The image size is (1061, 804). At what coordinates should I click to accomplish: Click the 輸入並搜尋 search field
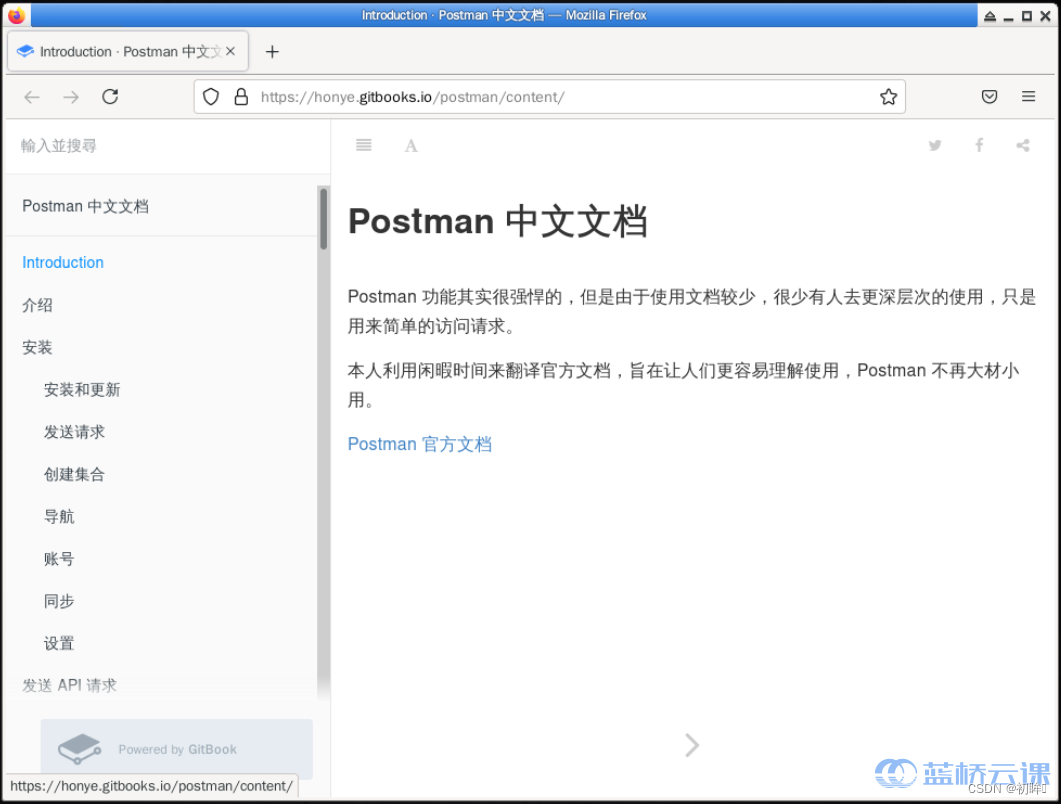(167, 146)
